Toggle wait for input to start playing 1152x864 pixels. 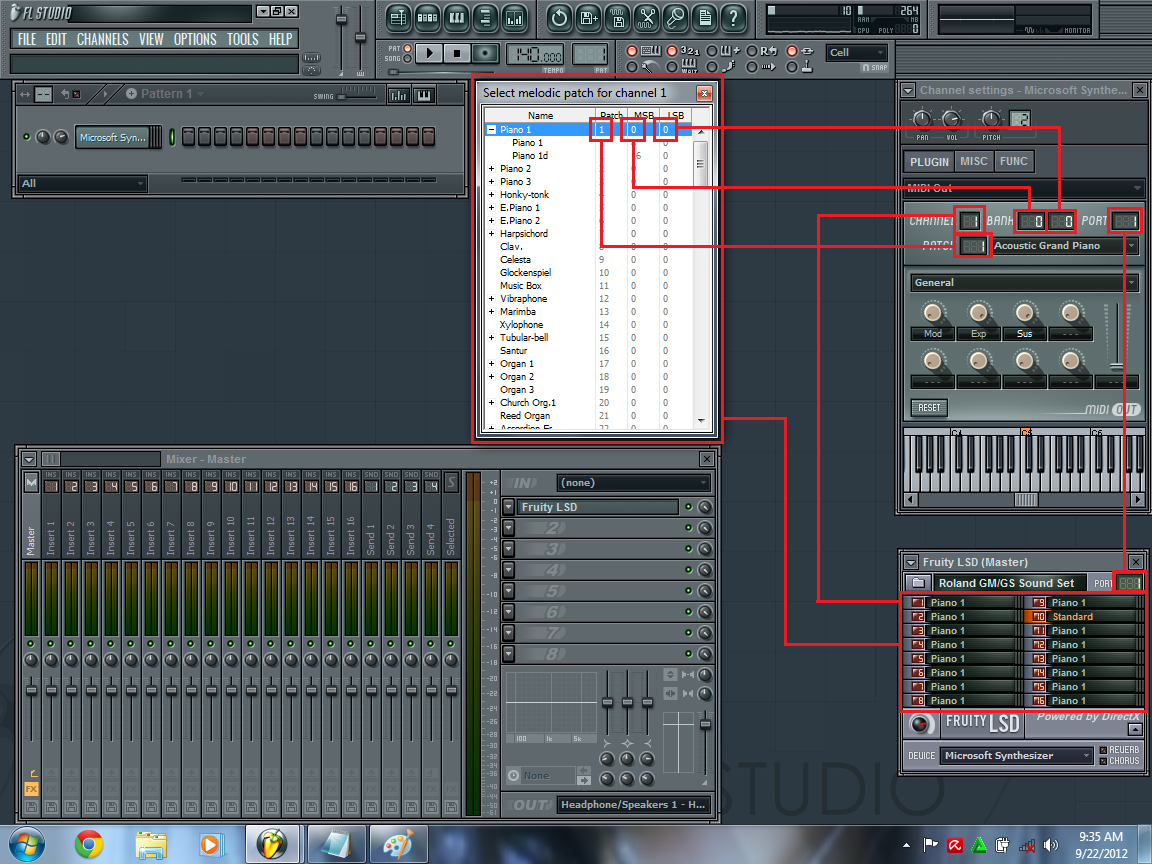[672, 67]
